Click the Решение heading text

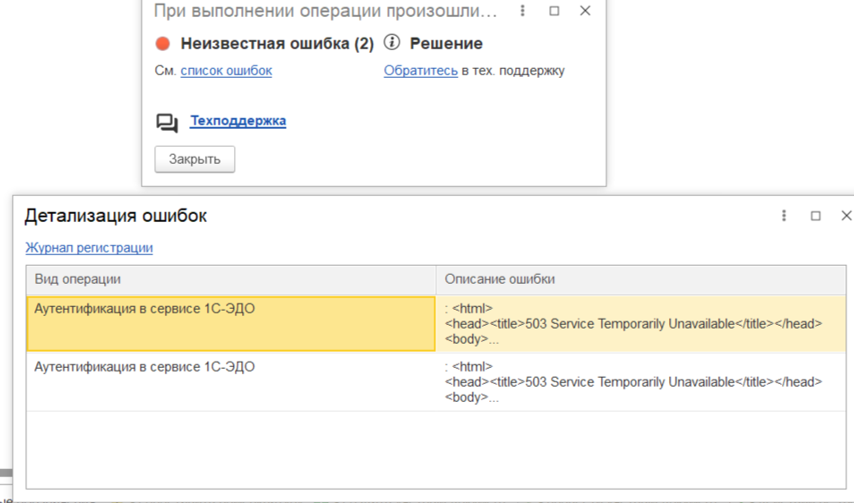tap(446, 44)
